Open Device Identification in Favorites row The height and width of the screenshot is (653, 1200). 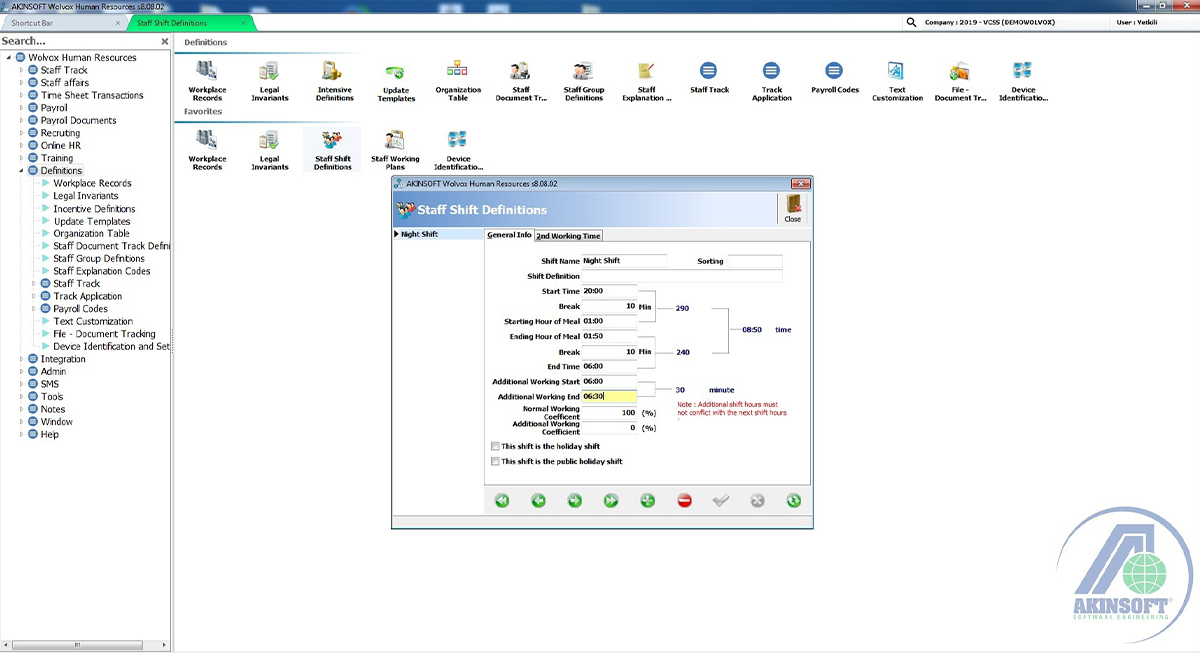click(x=458, y=150)
